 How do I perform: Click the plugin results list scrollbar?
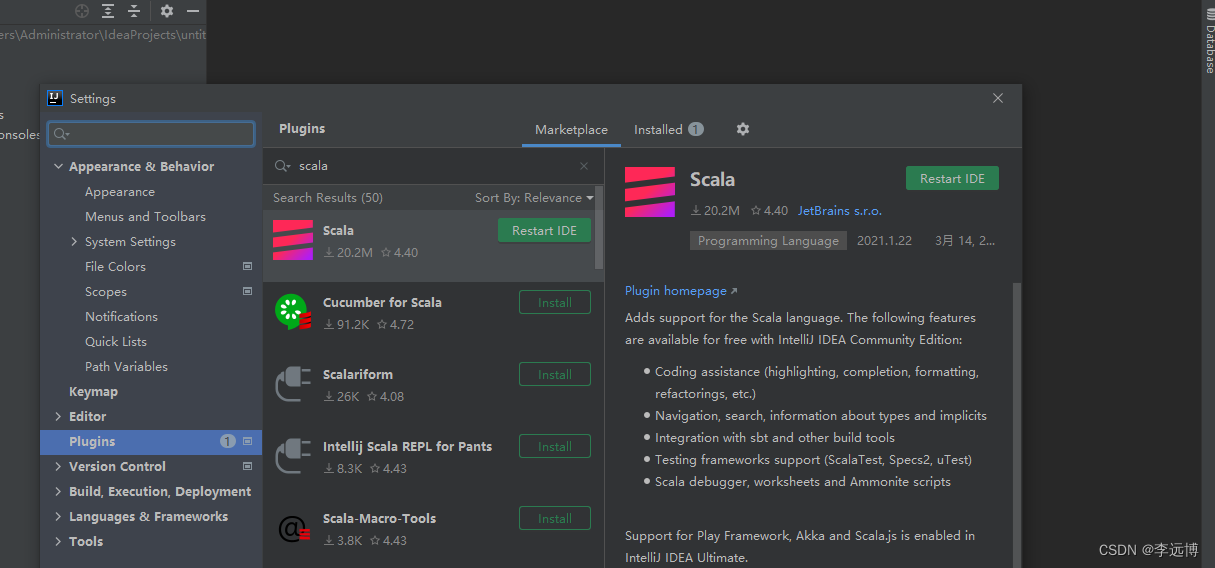coord(599,228)
